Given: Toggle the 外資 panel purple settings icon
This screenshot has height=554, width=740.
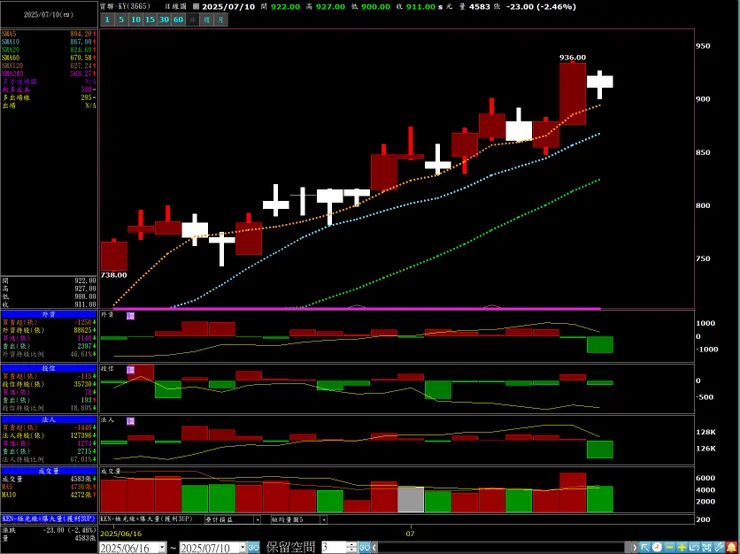Looking at the screenshot, I should point(131,315).
